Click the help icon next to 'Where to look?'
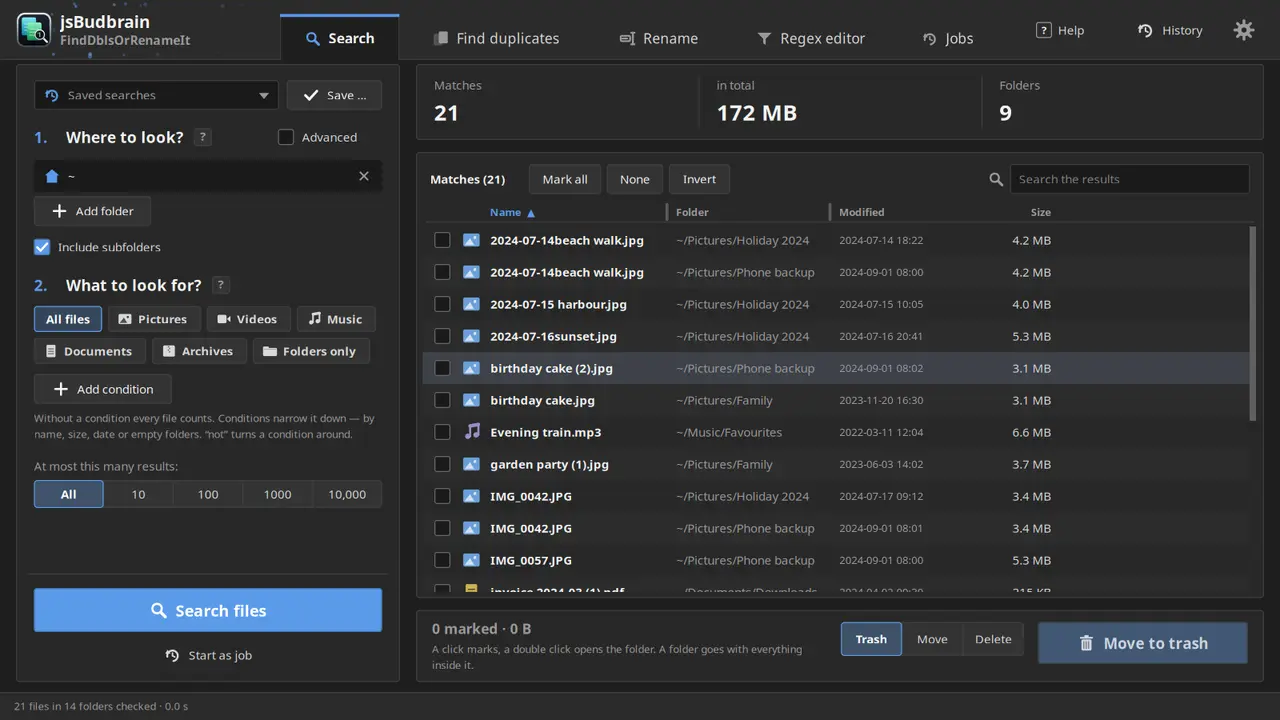 click(202, 137)
